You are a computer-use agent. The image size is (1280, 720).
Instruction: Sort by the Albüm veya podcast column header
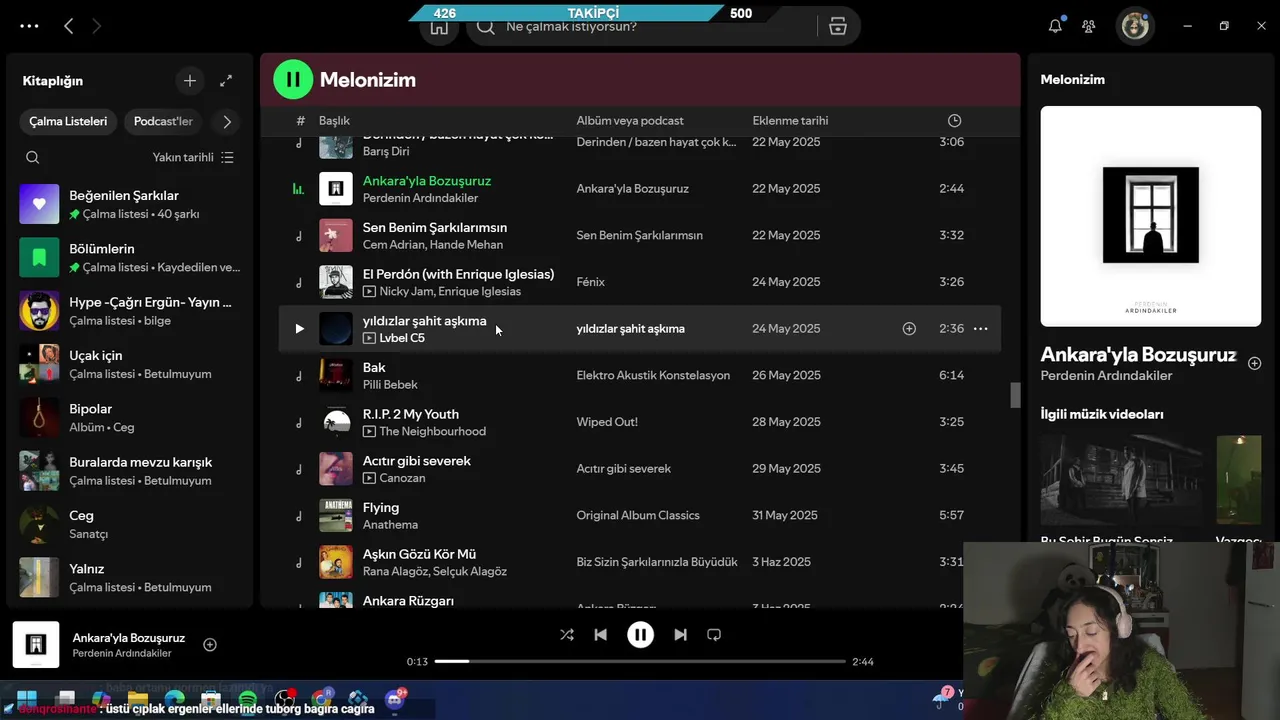click(630, 121)
